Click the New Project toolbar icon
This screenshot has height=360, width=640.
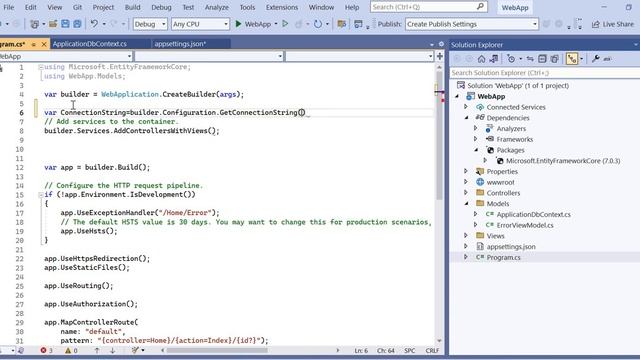point(35,24)
